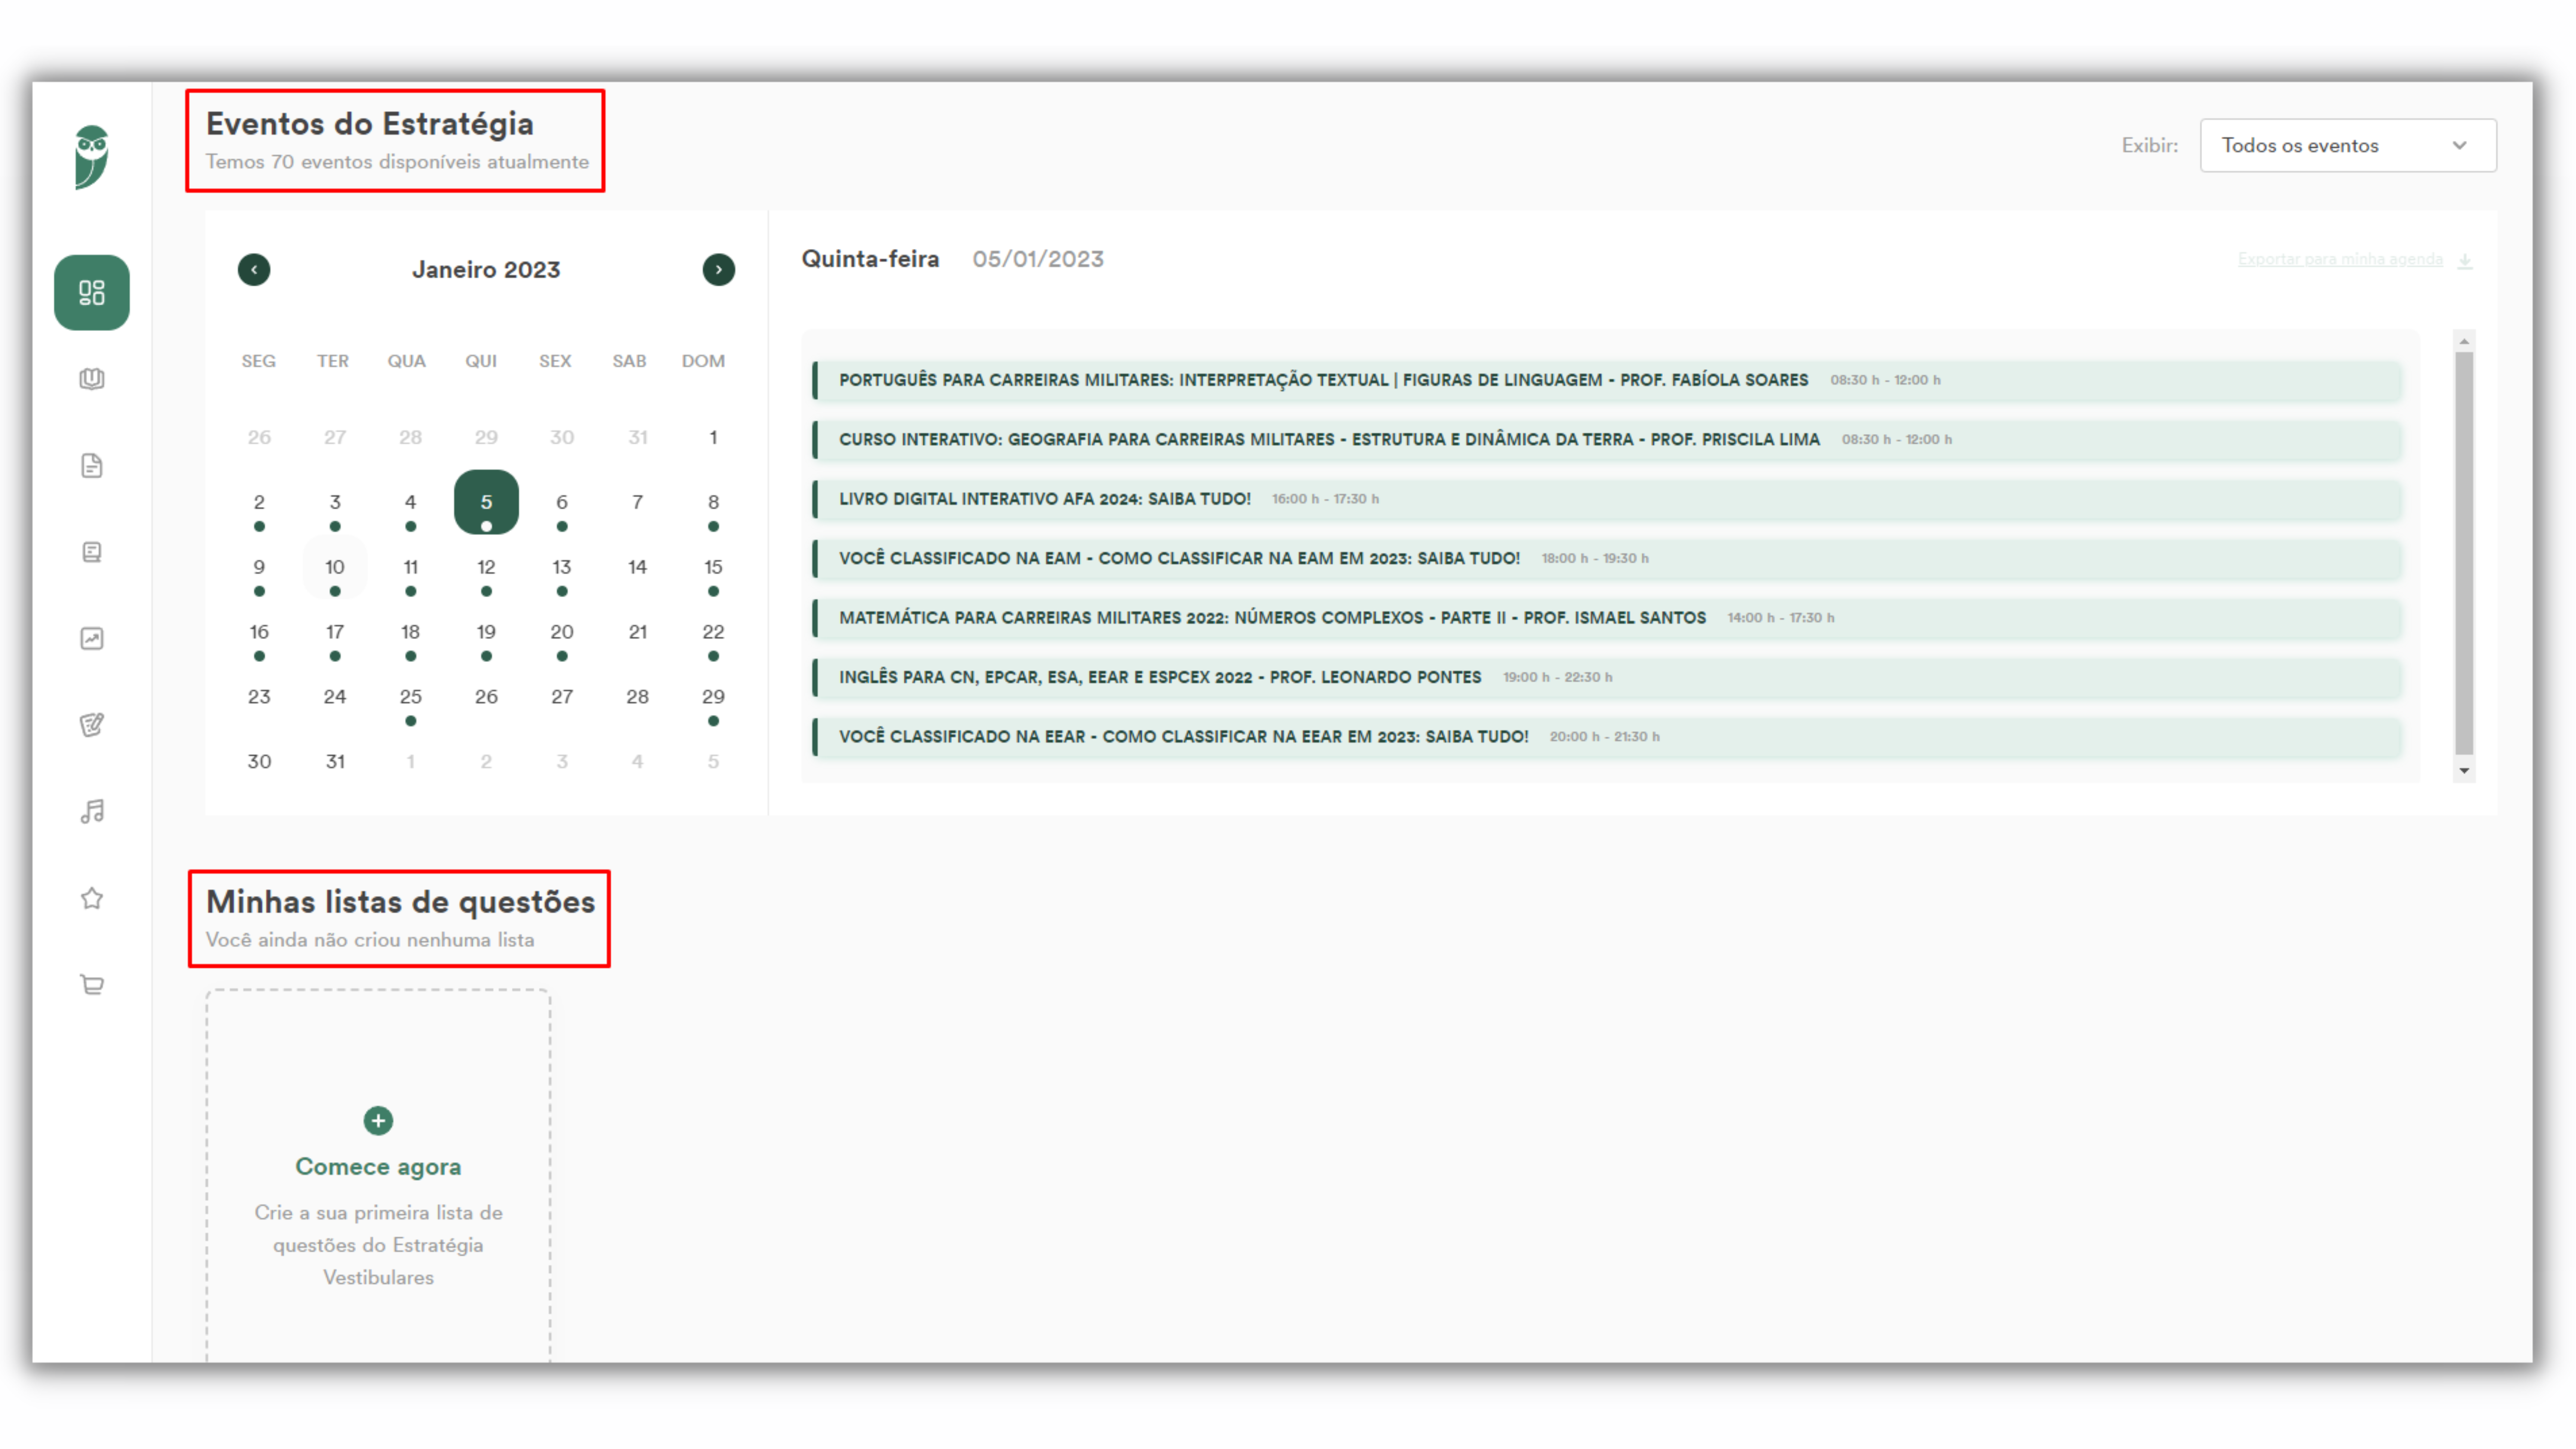Select January 25 on the calendar
Viewport: 2576px width, 1449px height.
click(410, 697)
